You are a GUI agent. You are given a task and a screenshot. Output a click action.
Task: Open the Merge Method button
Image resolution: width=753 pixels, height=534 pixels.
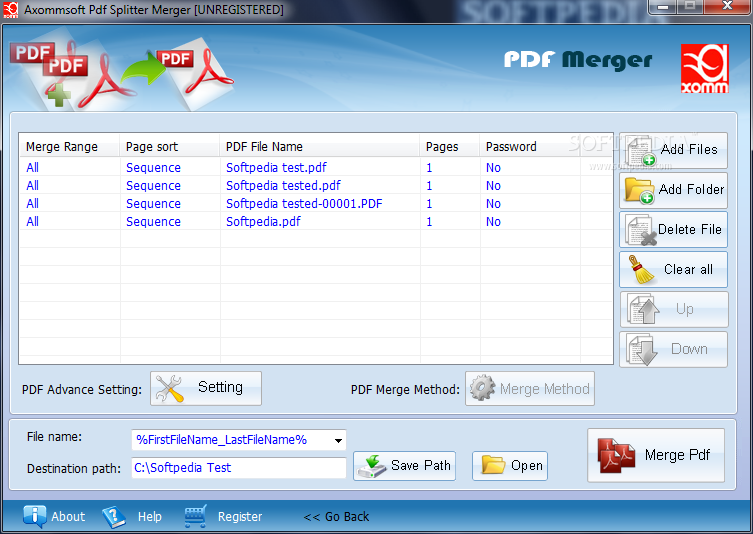tap(530, 388)
